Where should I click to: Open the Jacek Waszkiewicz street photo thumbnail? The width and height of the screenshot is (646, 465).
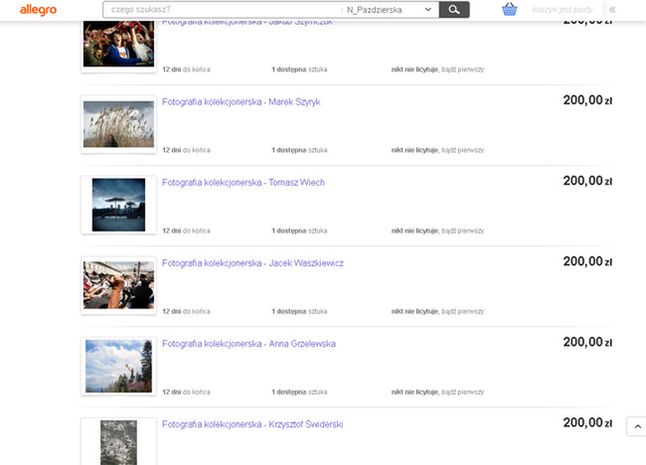pyautogui.click(x=119, y=285)
